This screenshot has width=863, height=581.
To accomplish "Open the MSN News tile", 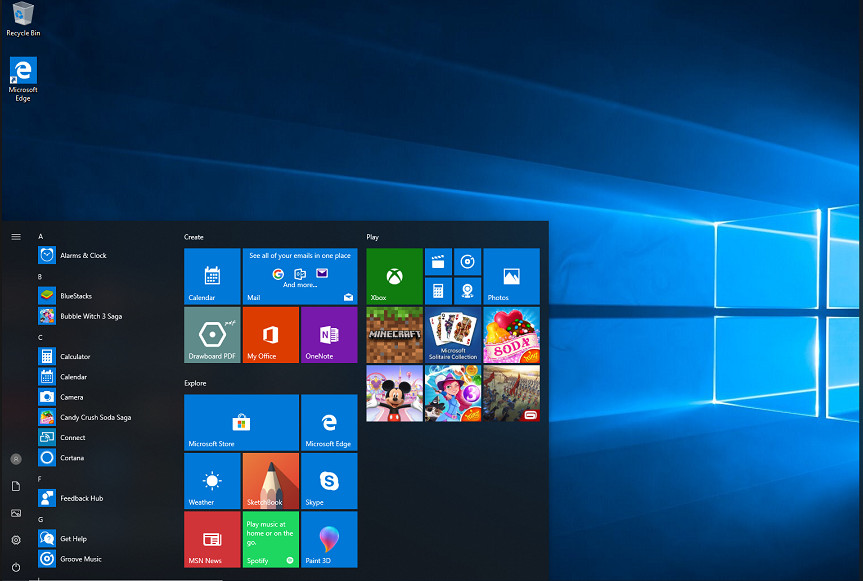I will 212,539.
